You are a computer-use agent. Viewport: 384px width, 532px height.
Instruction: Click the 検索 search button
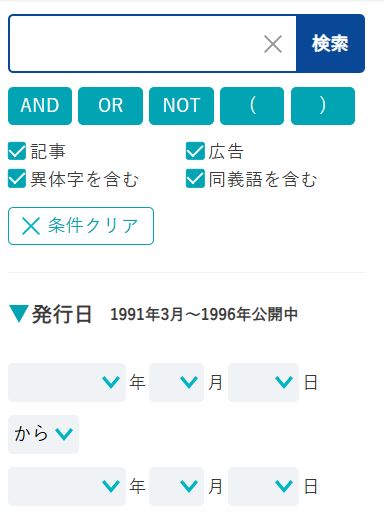tap(330, 43)
